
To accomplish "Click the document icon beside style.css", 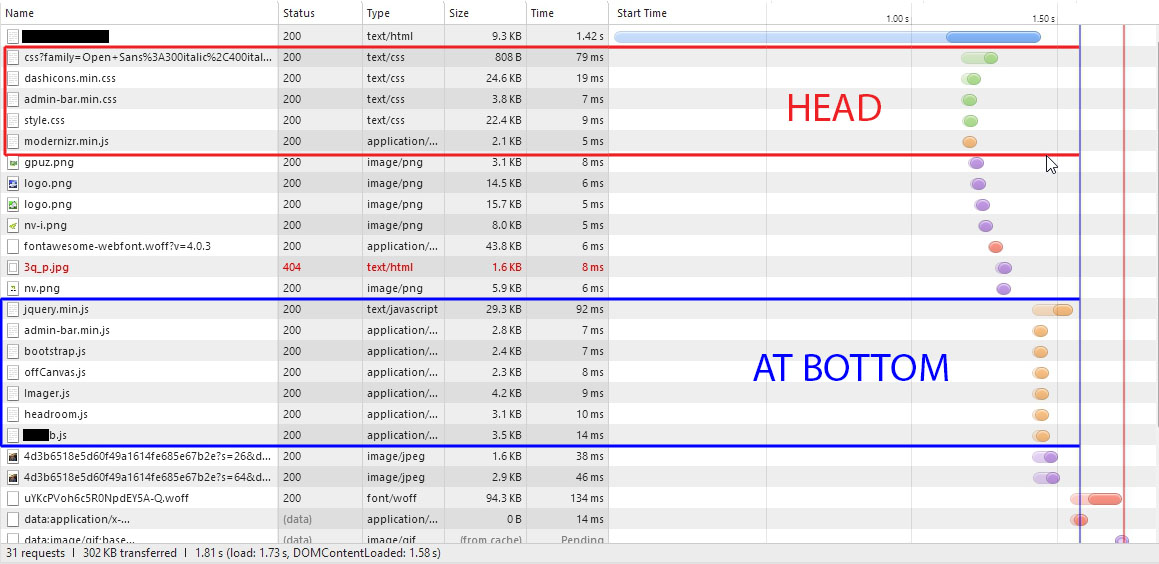I will pos(13,120).
